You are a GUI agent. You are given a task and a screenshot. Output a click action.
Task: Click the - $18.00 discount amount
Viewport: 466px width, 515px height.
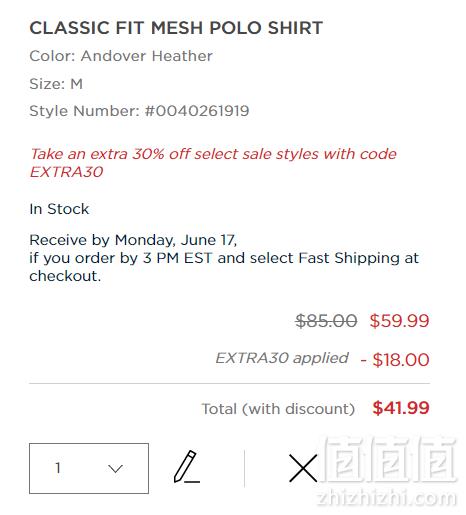coord(395,360)
